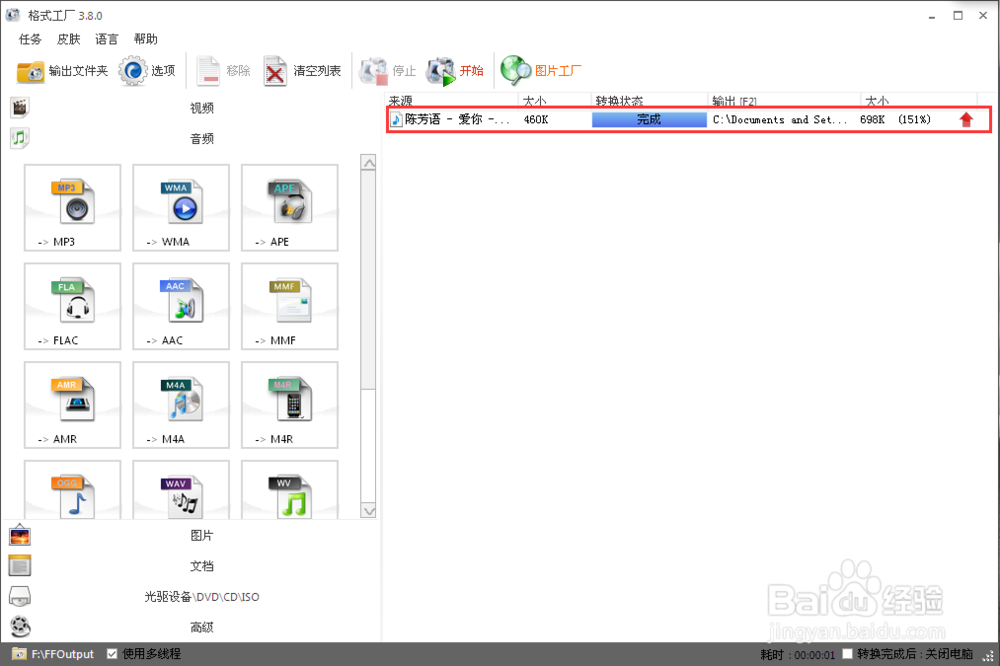
Task: Enable 转换完成后:关闭电脑 shutdown option
Action: [x=846, y=653]
